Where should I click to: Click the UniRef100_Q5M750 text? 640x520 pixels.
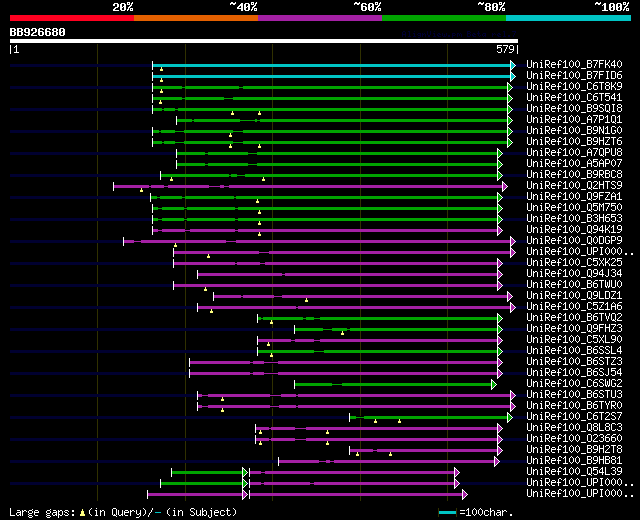tap(574, 207)
